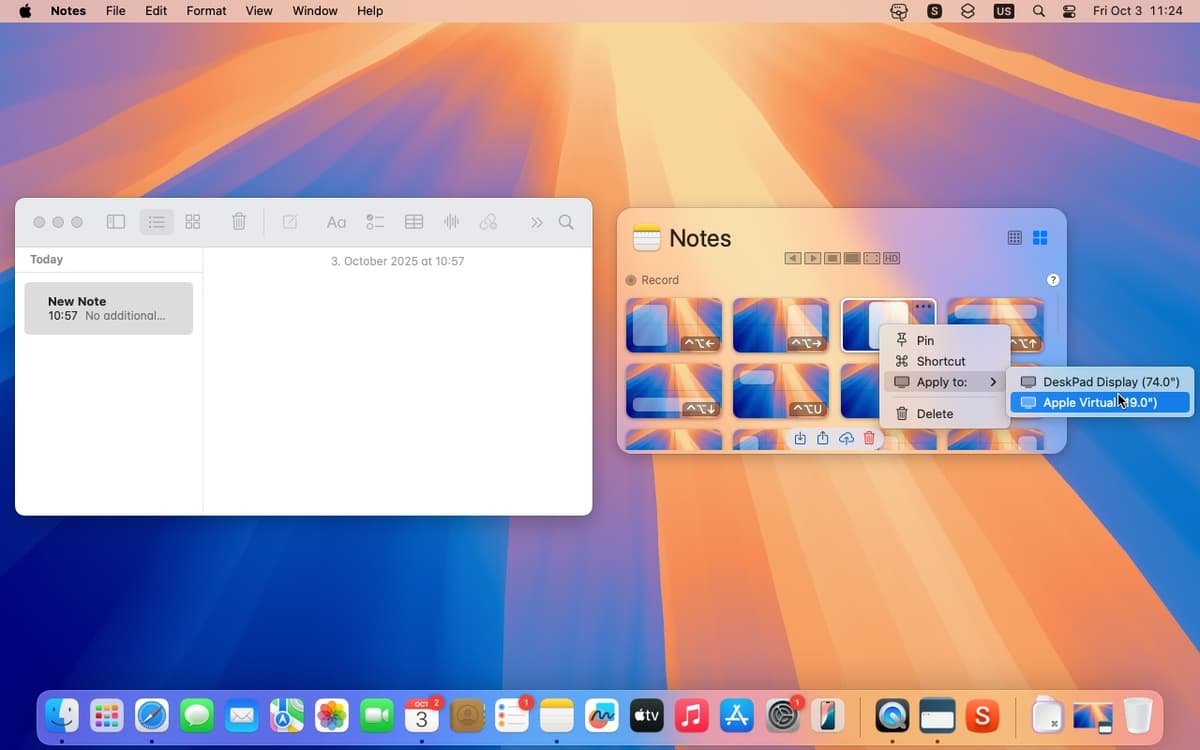Open the ellipsis menu on the selected layout thumbnail

point(922,307)
